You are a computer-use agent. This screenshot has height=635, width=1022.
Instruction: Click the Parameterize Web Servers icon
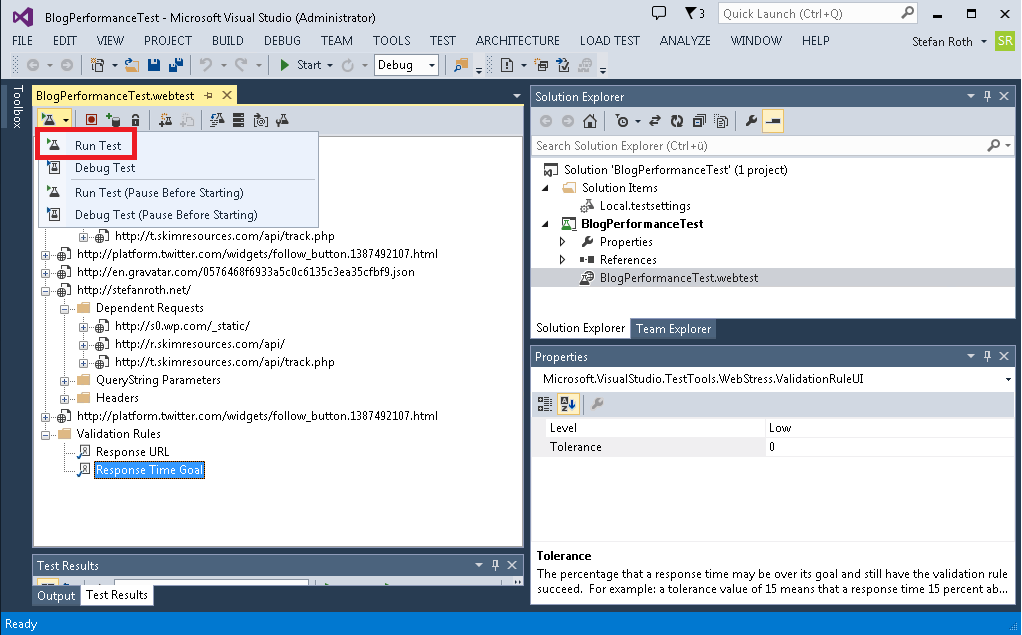239,120
